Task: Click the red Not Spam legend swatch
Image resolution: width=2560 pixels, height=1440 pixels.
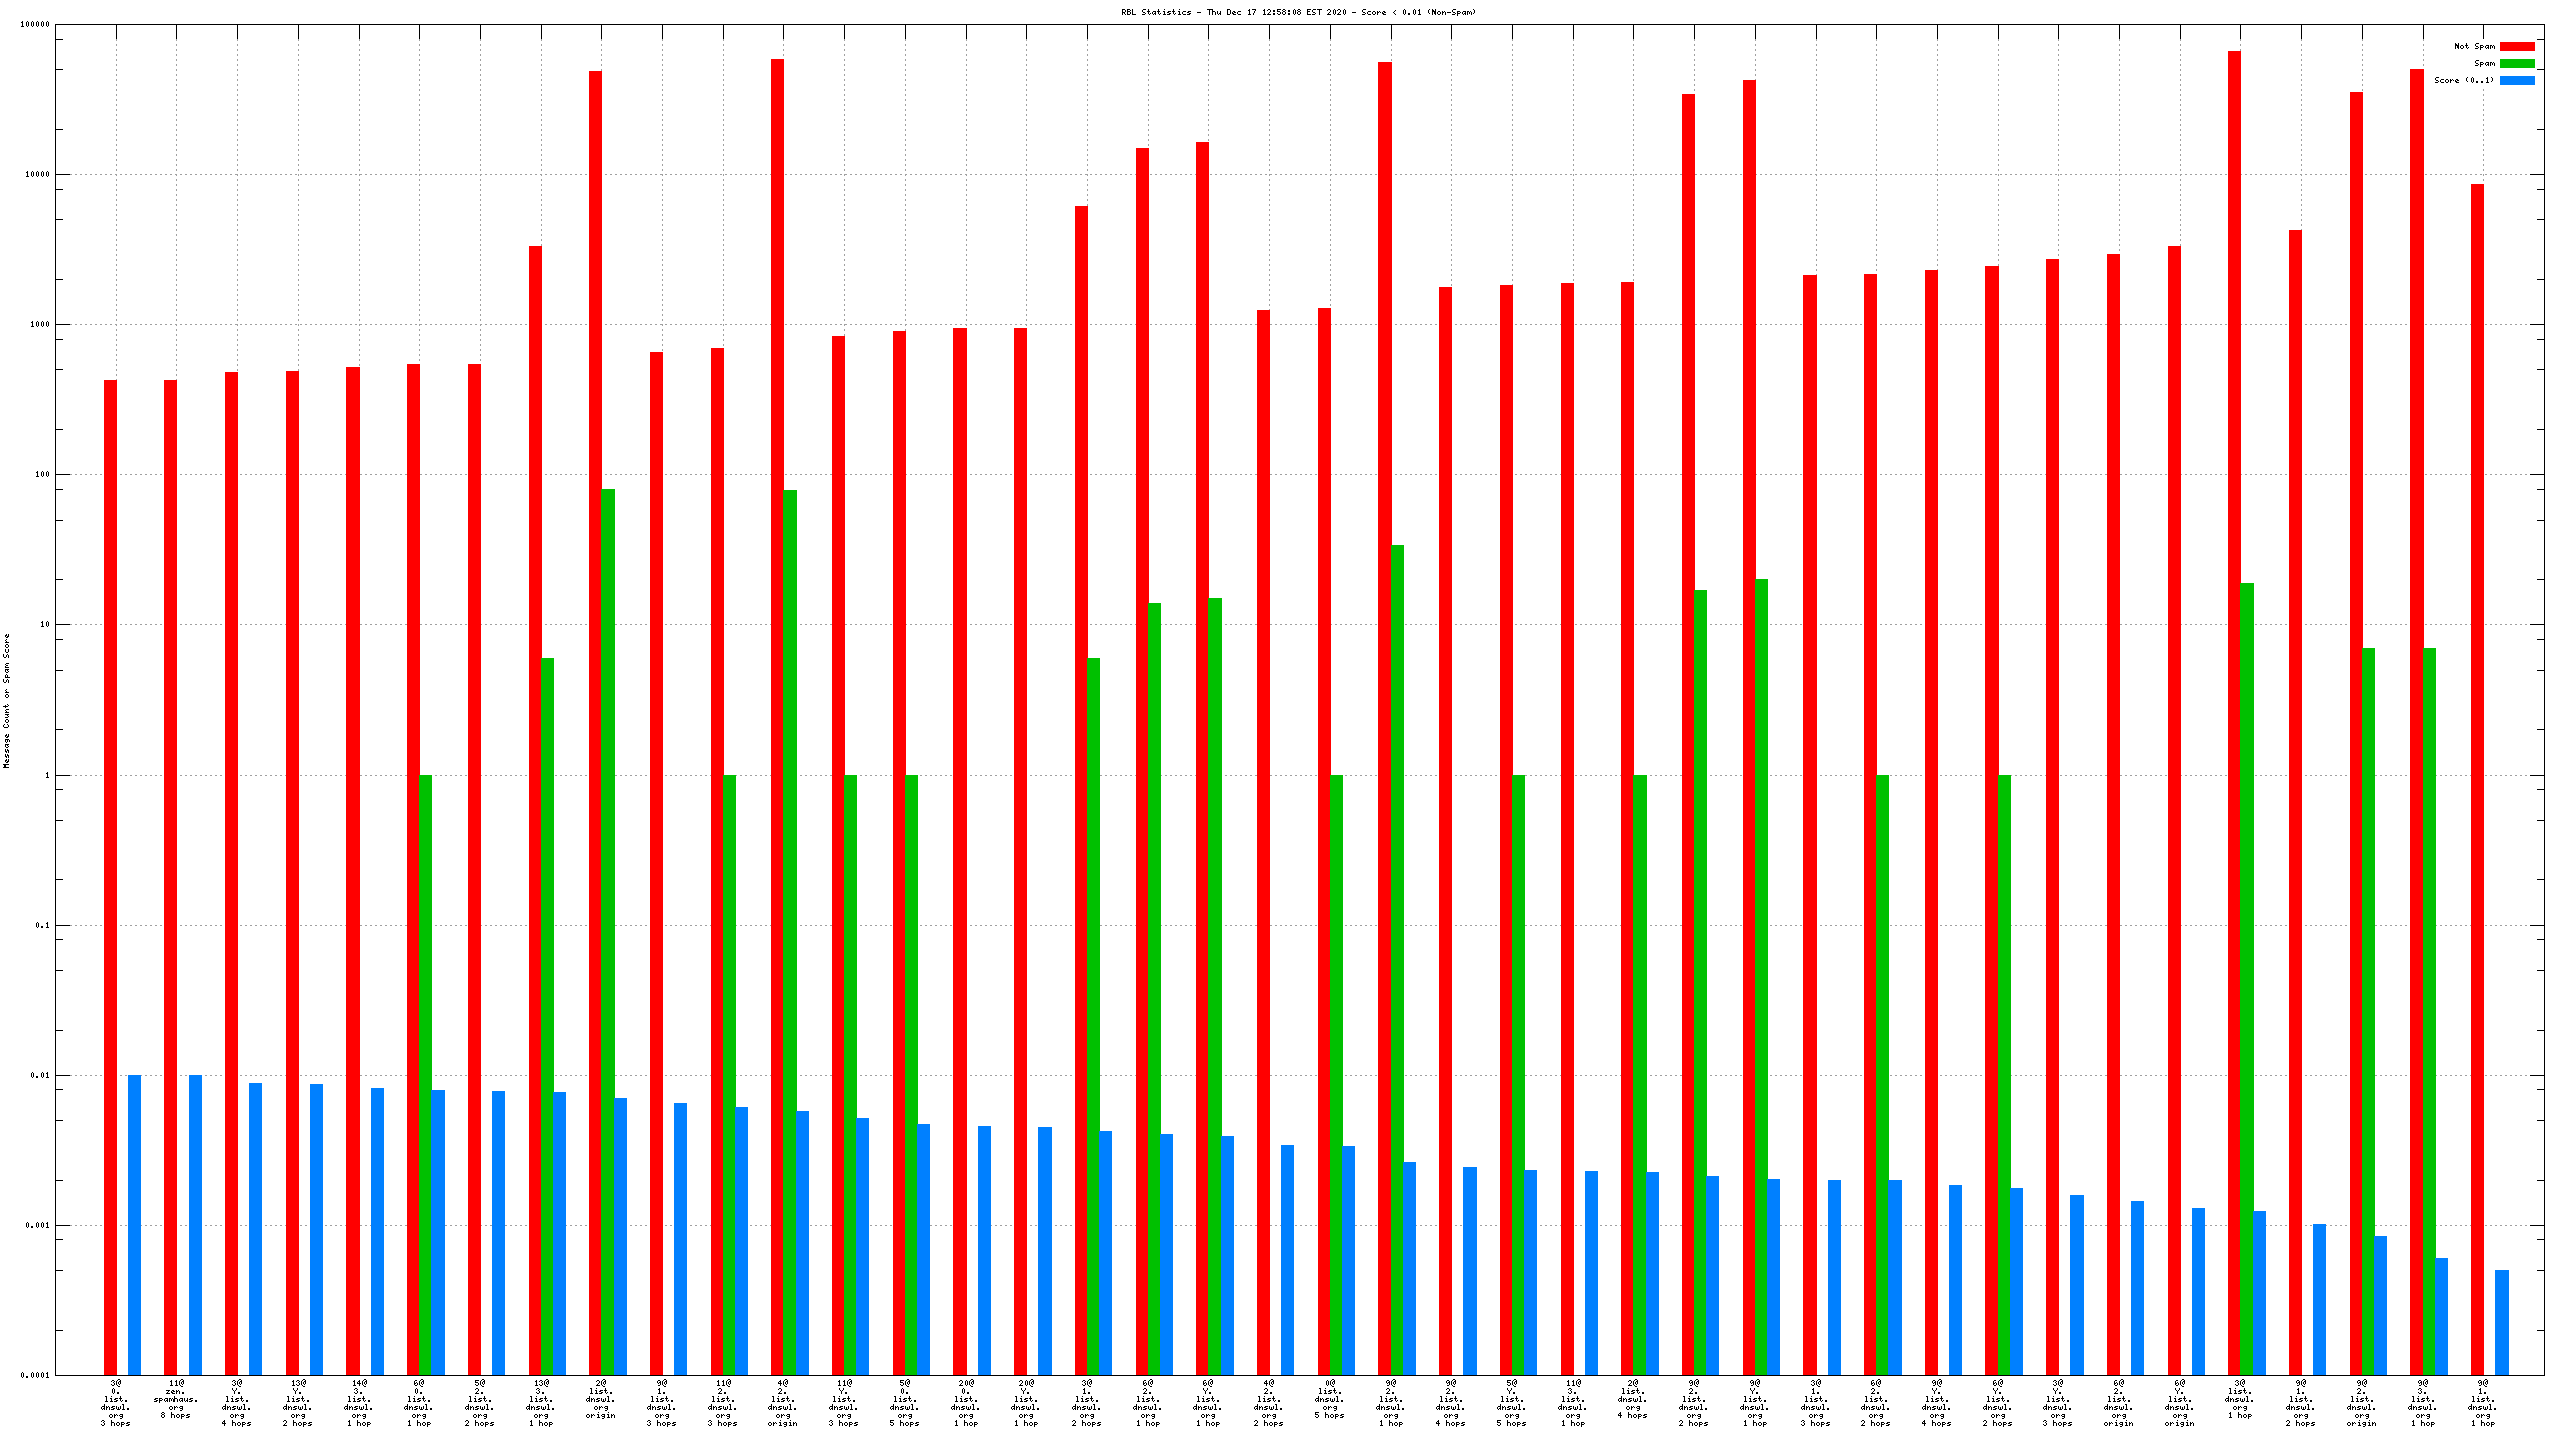Action: pos(2516,46)
